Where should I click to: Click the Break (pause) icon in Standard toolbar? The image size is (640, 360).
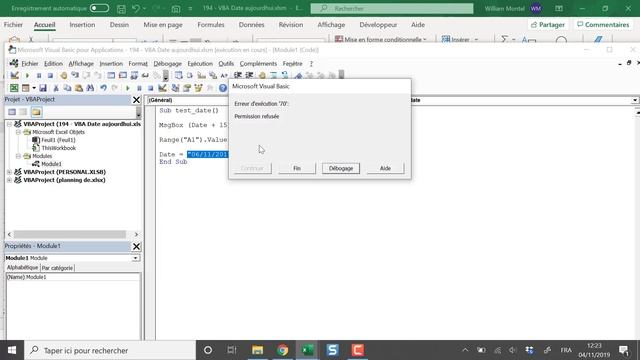(x=139, y=88)
